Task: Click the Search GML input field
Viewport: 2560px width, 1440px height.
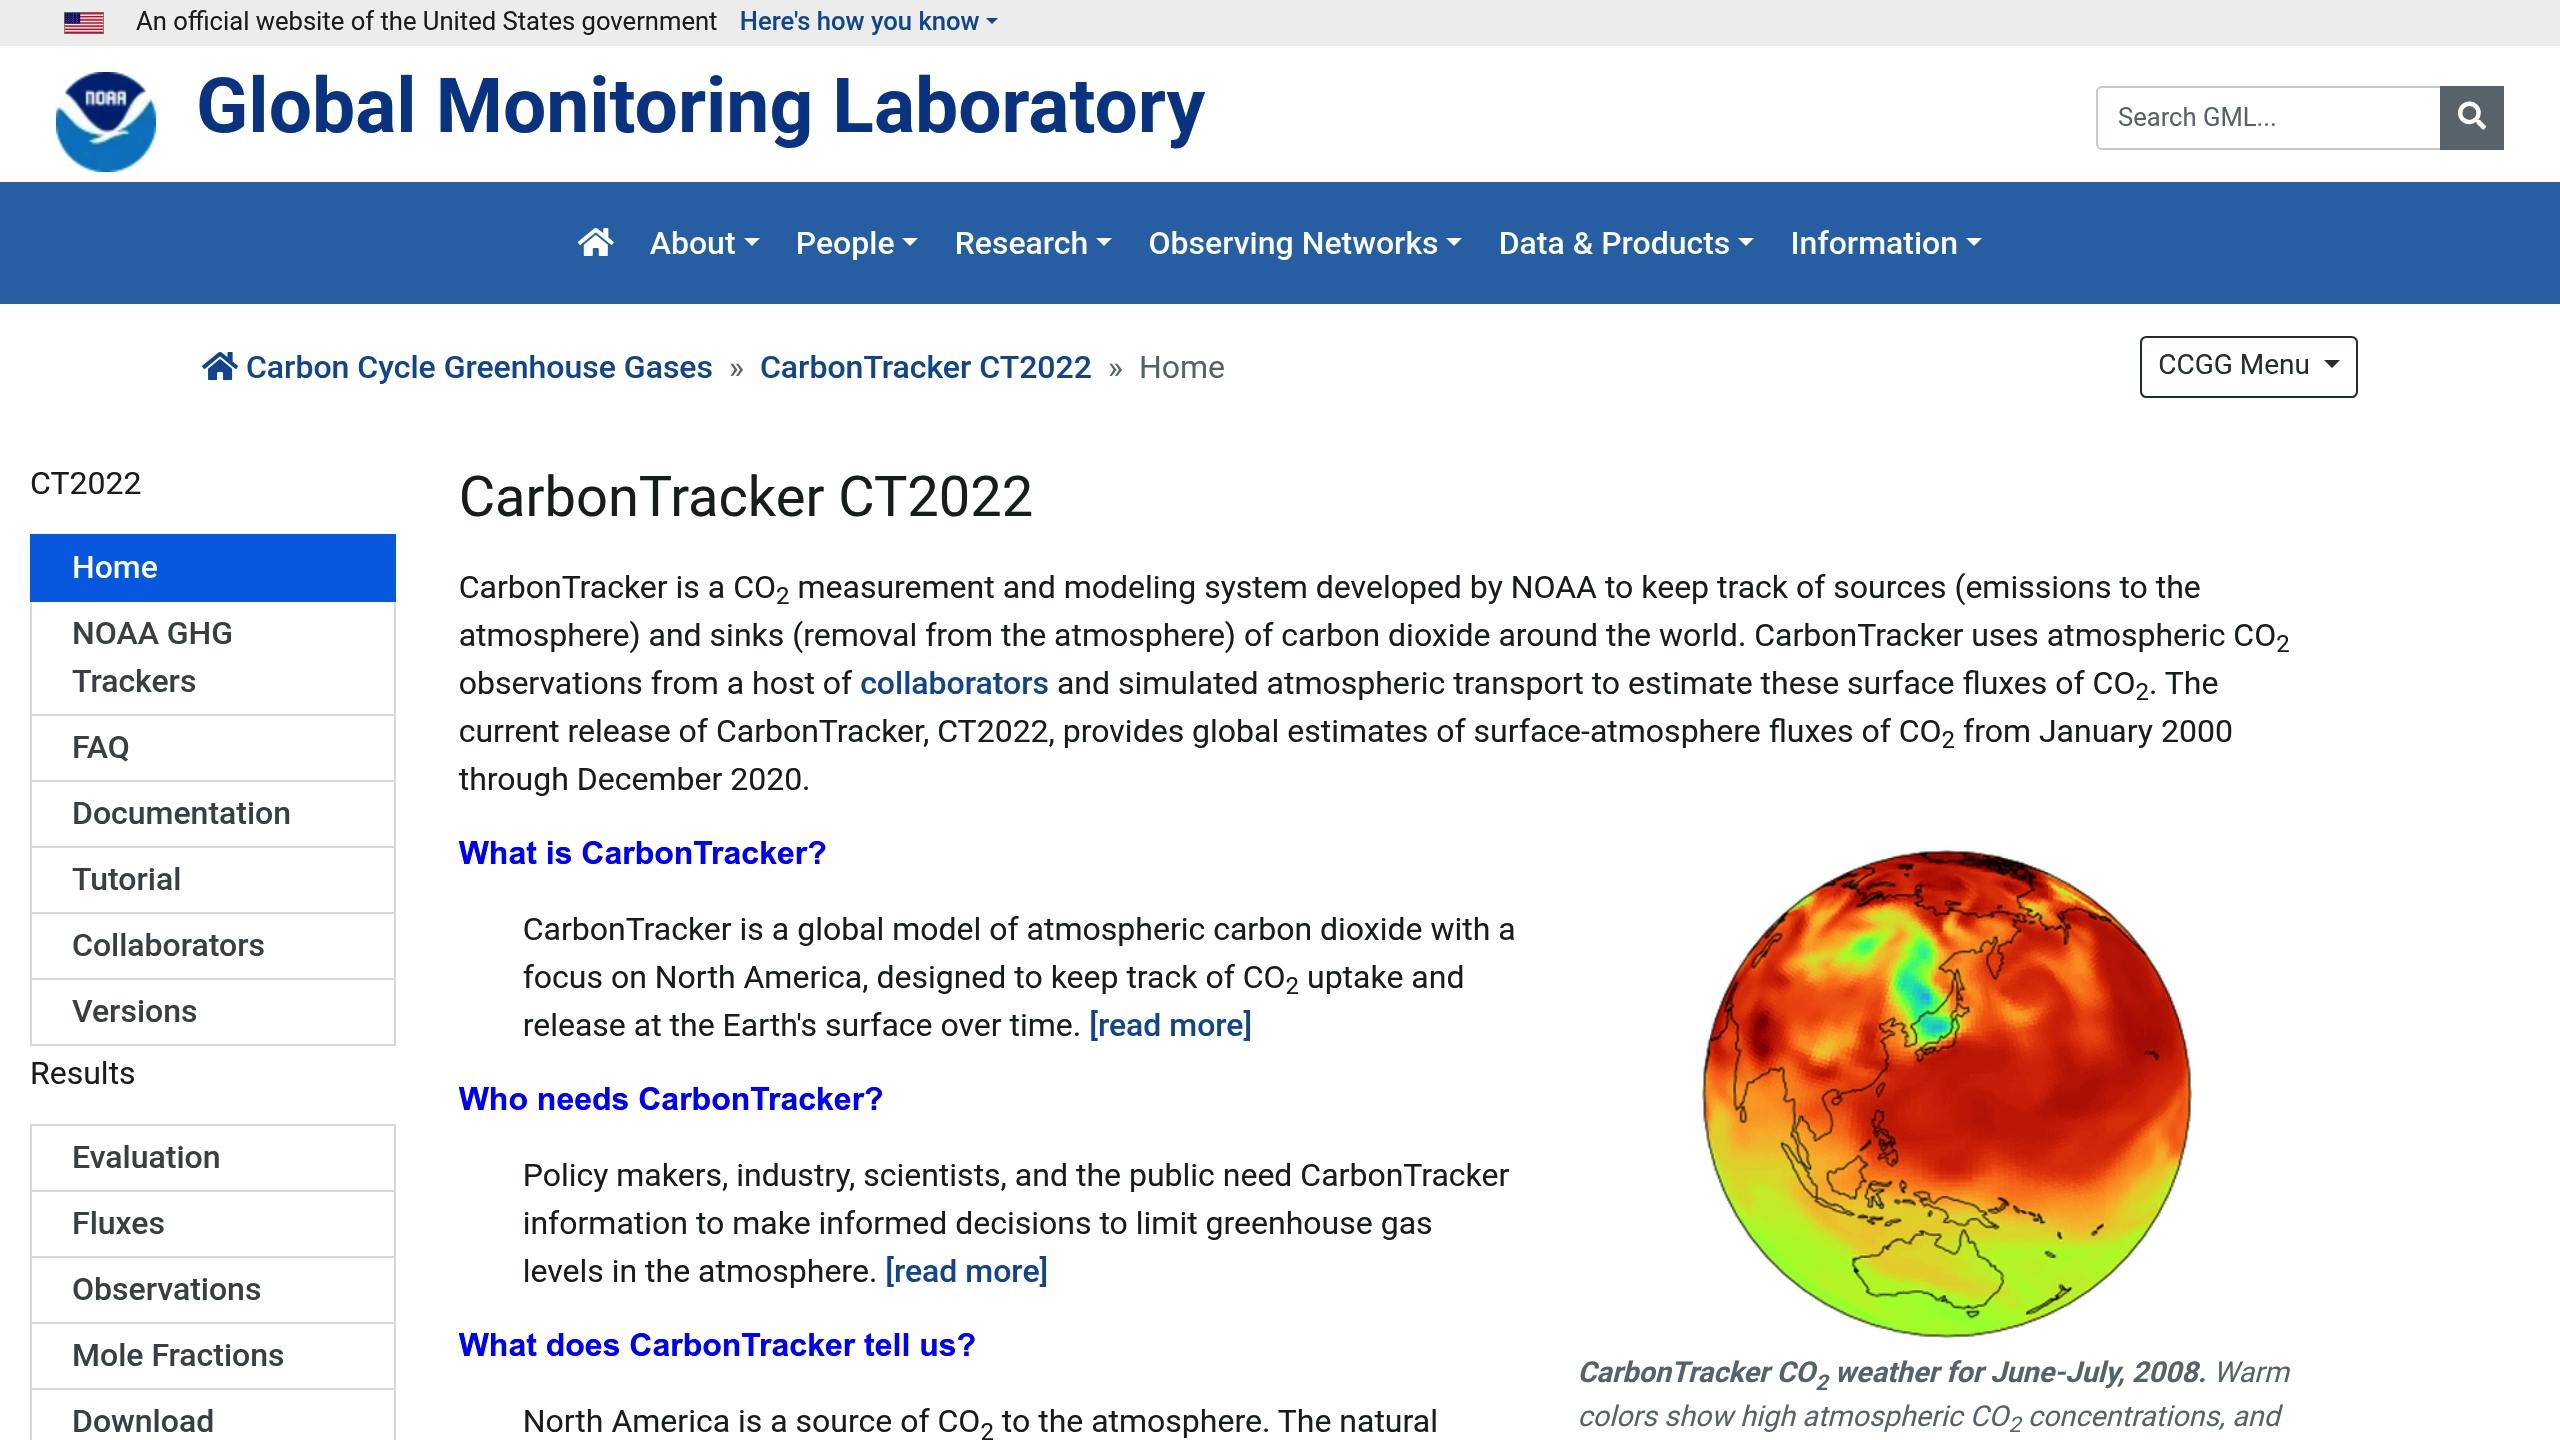Action: click(2266, 116)
